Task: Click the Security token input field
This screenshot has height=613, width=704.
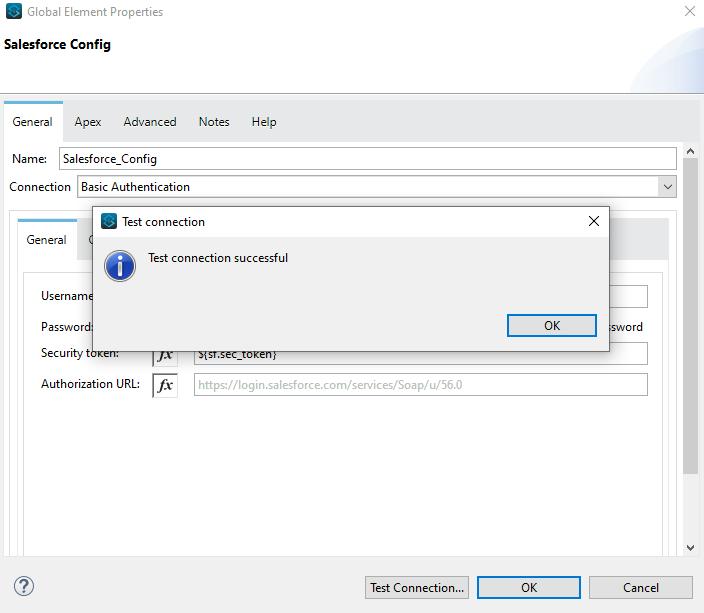Action: coord(421,358)
